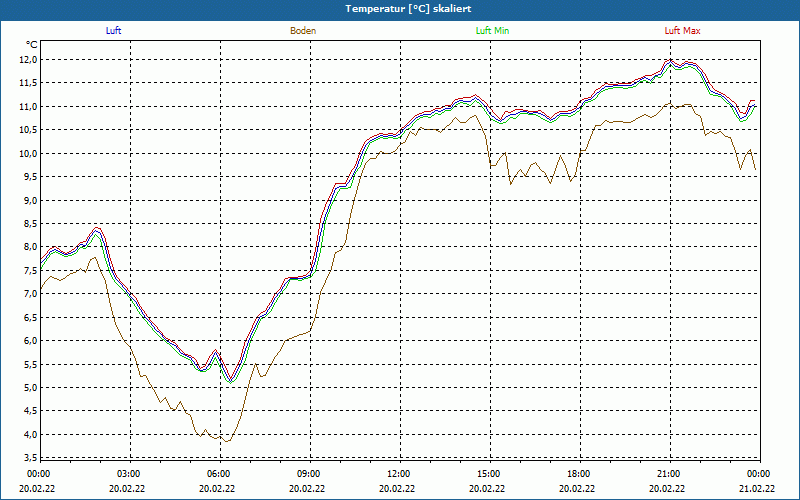The width and height of the screenshot is (800, 500).
Task: Click the green 'Luft Min' legend label
Action: 492,31
